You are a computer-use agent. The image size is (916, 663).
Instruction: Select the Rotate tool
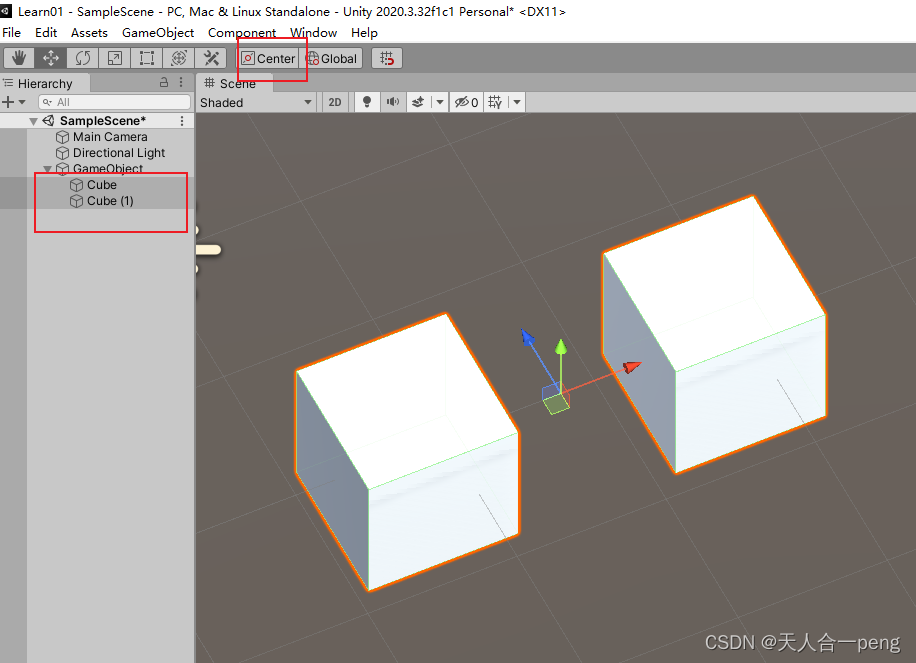click(83, 58)
